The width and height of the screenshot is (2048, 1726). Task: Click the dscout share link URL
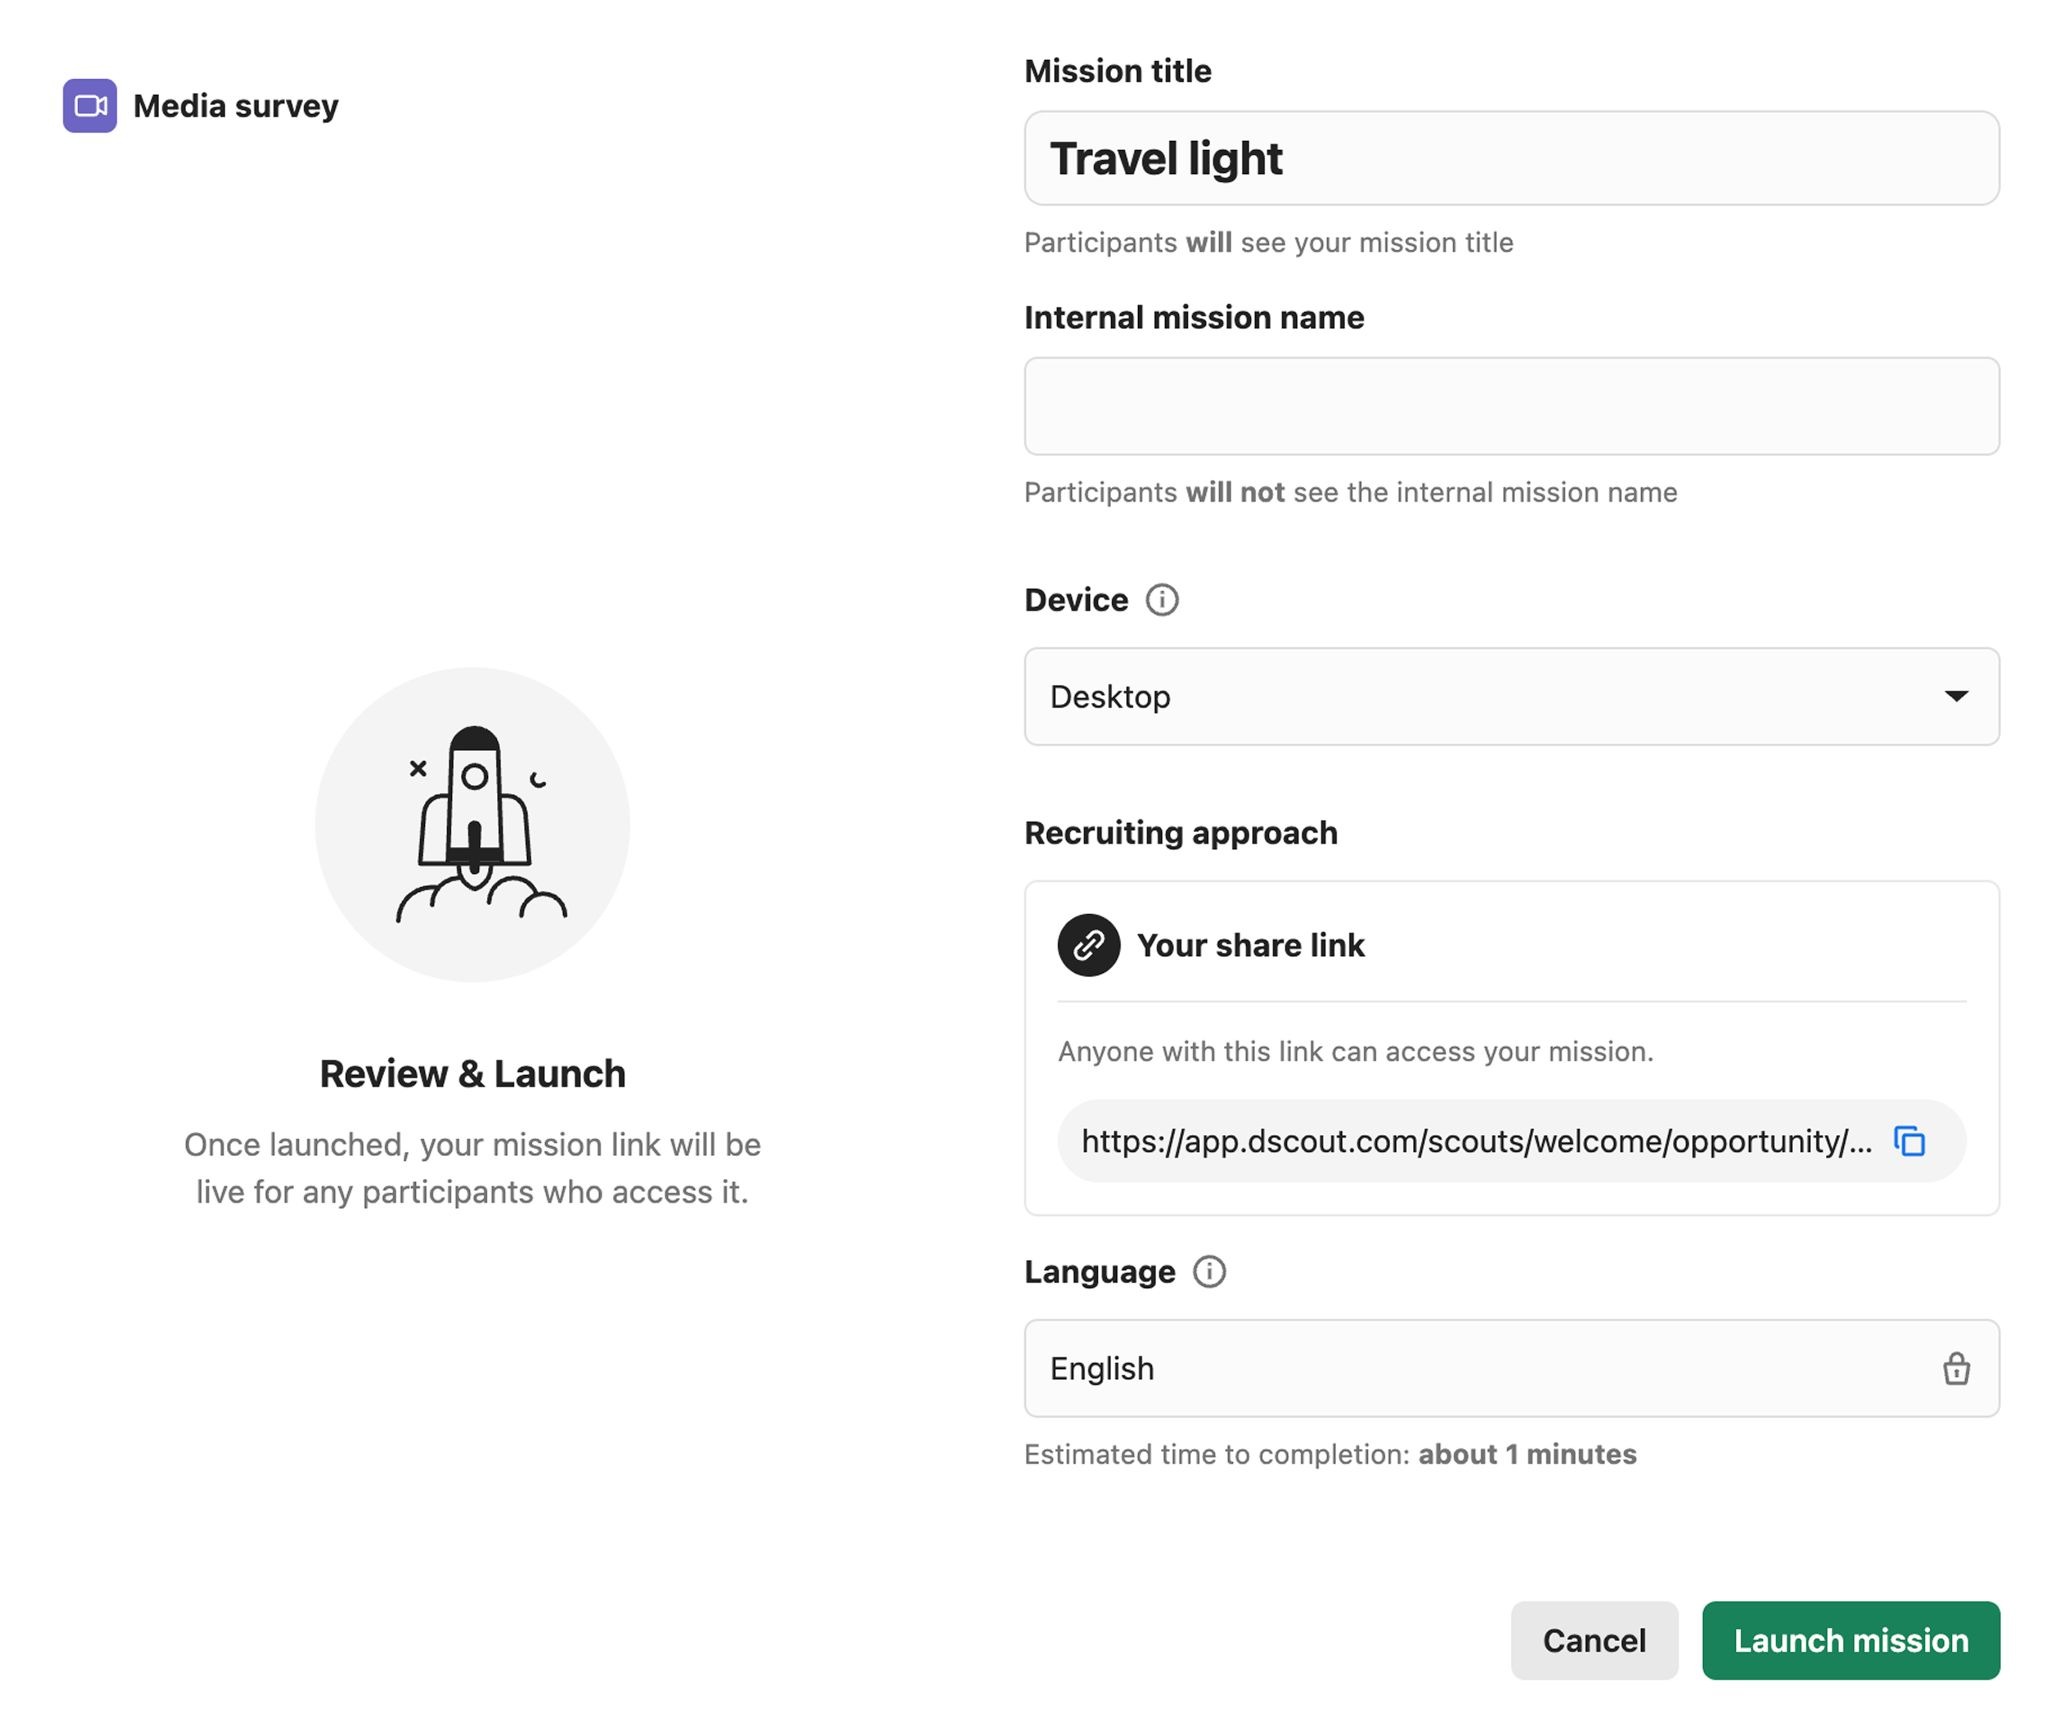pyautogui.click(x=1476, y=1141)
